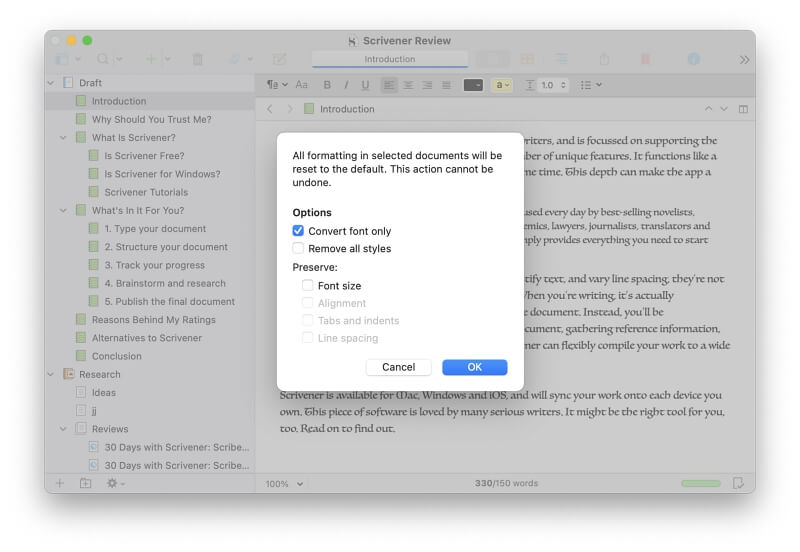Click the 330/150 words counter

click(x=506, y=483)
